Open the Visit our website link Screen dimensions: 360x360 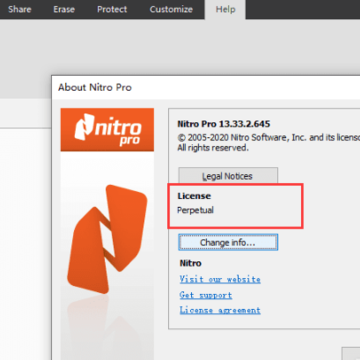[x=220, y=279]
